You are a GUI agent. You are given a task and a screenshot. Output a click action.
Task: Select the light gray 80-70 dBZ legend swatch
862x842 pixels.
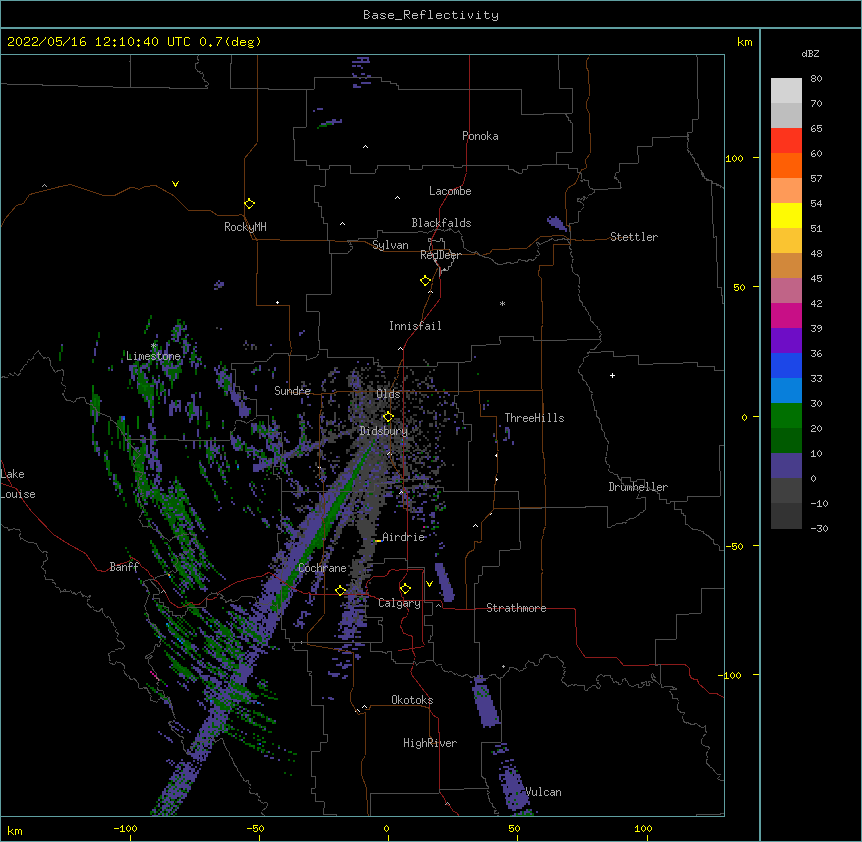click(786, 91)
